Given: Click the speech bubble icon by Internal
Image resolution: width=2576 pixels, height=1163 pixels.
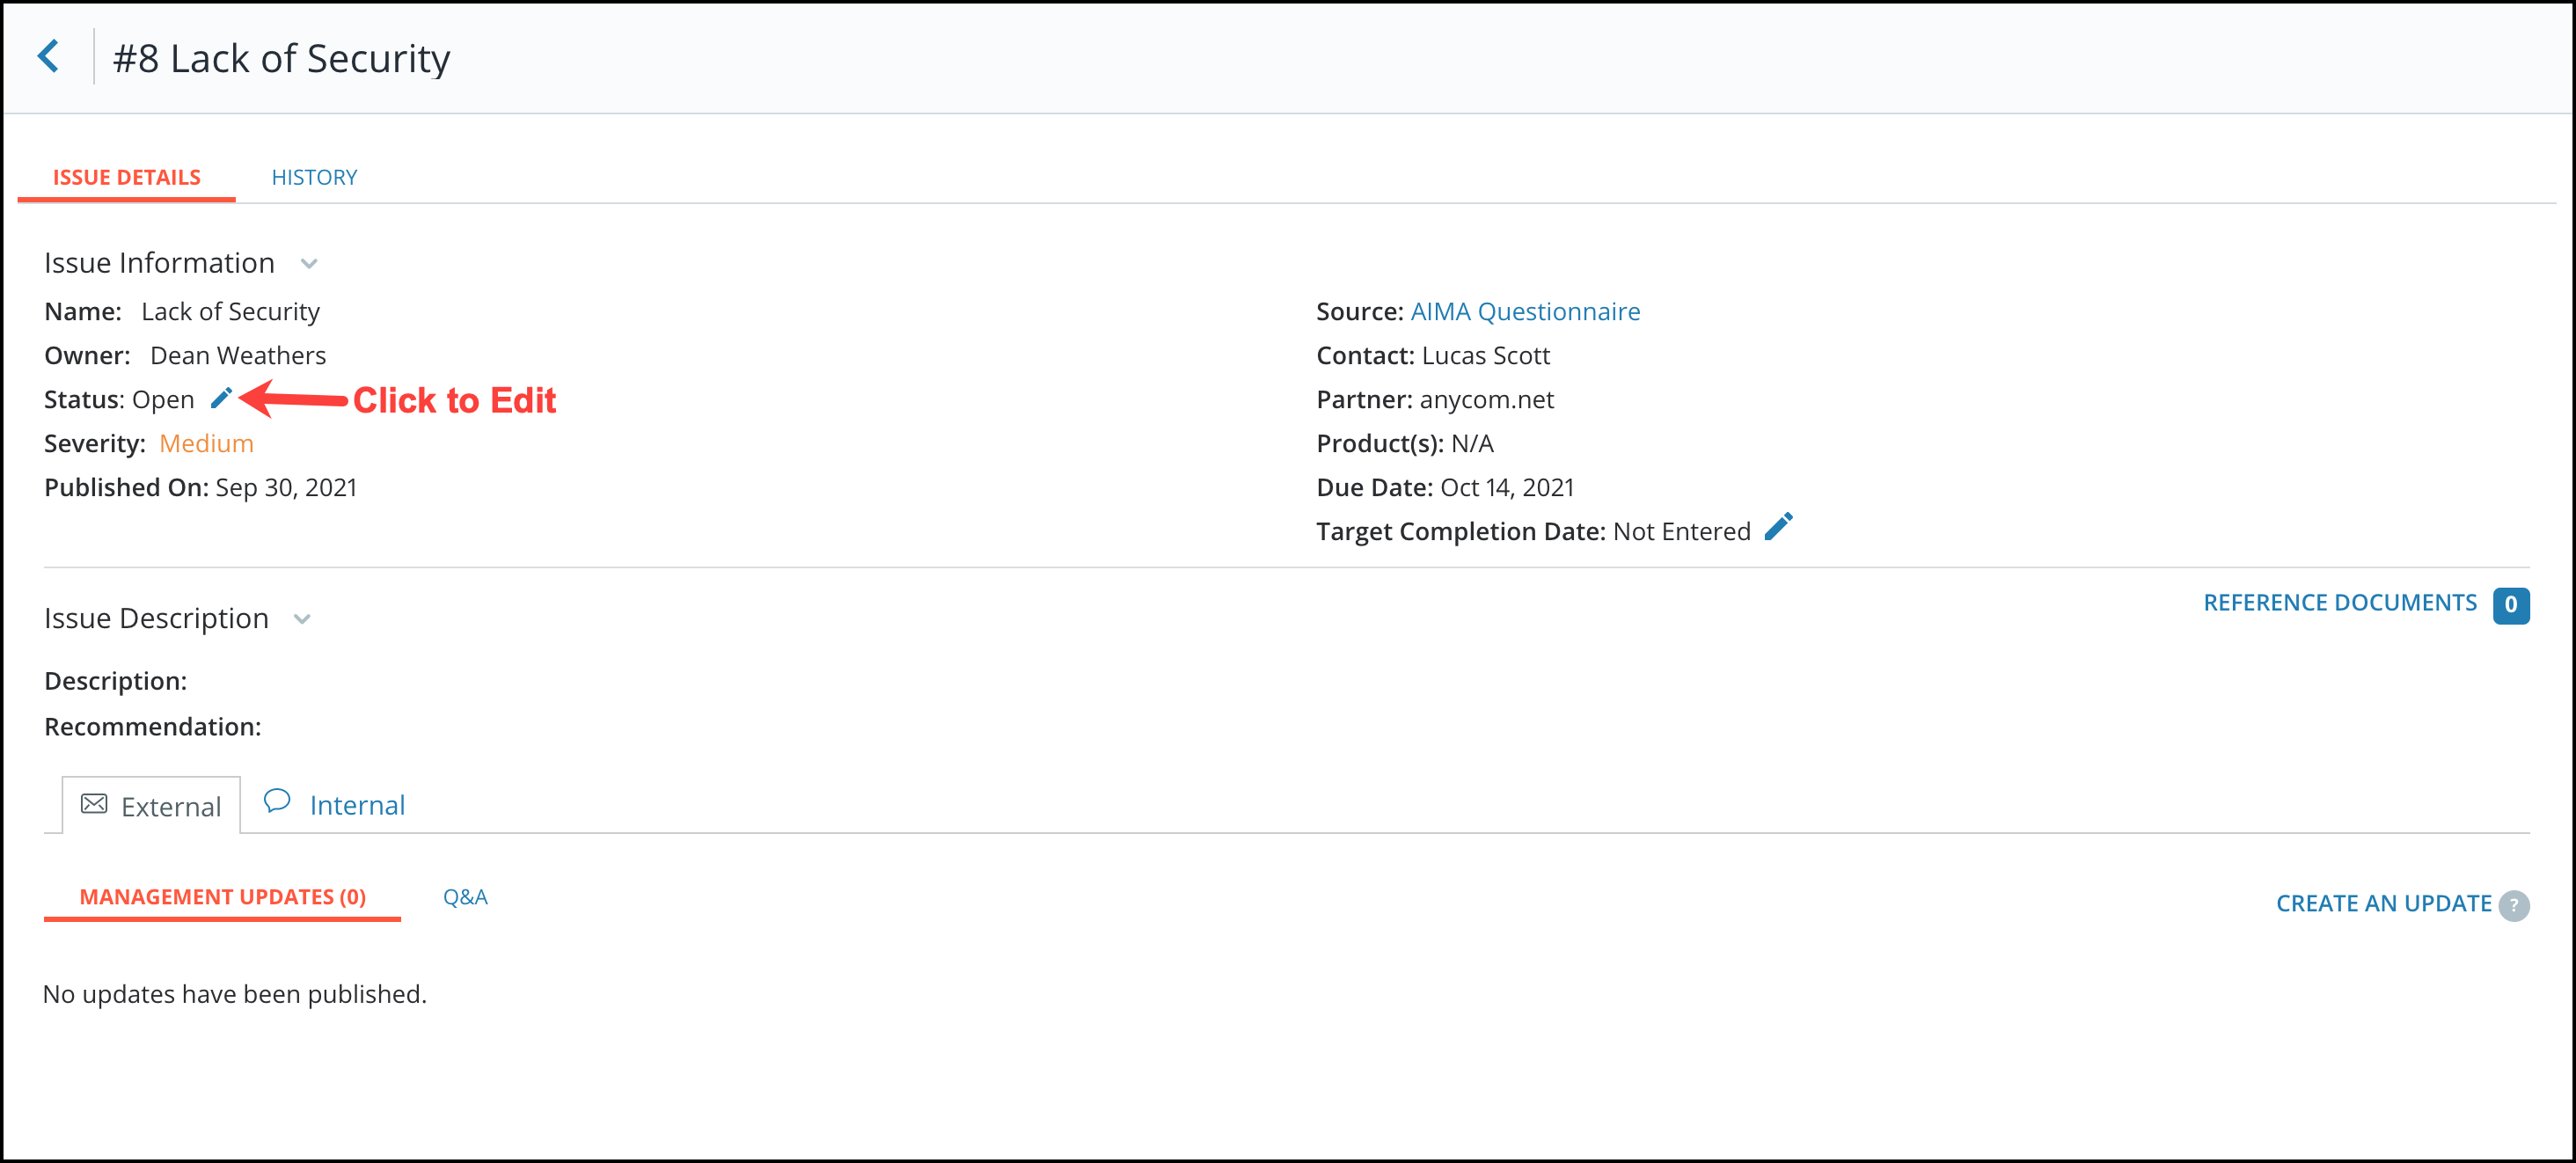Looking at the screenshot, I should [277, 801].
